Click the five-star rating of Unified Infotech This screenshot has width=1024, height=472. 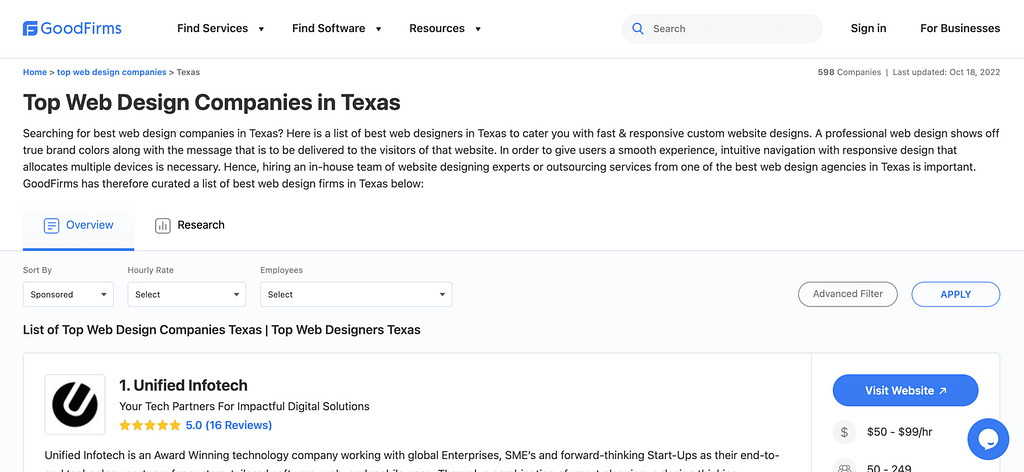pos(150,425)
